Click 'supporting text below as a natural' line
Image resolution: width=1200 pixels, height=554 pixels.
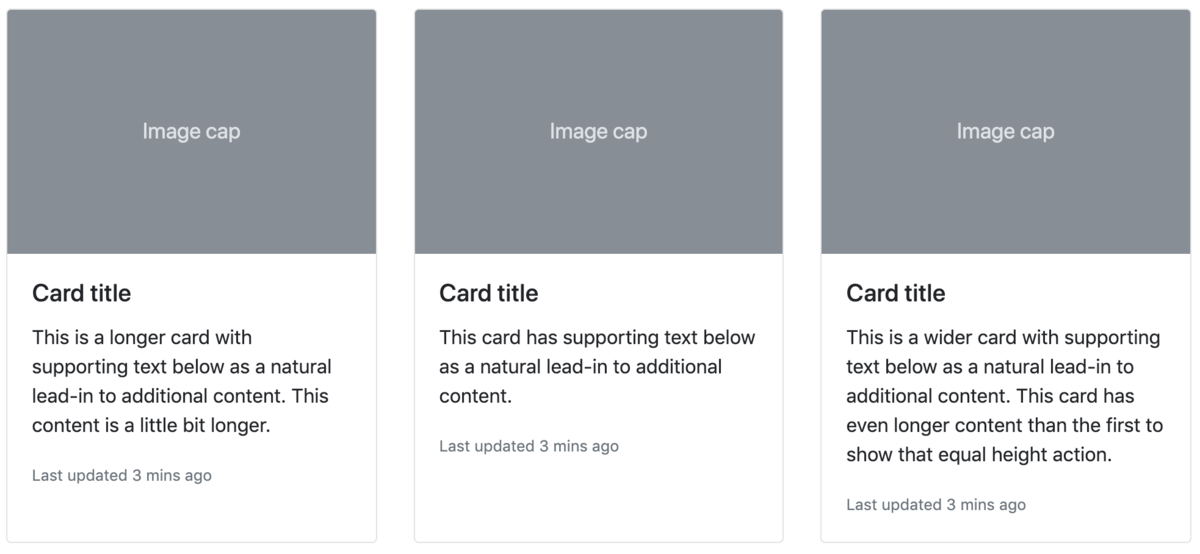click(182, 366)
